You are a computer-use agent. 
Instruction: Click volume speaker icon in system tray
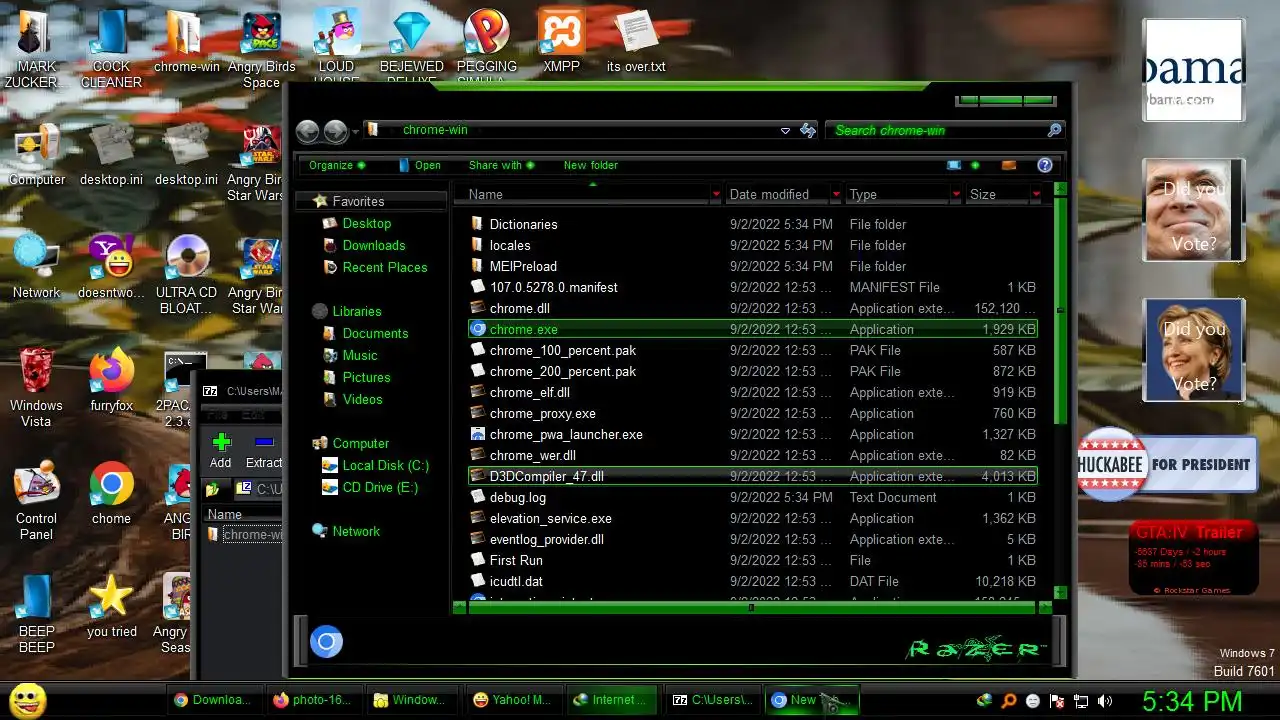[1105, 701]
